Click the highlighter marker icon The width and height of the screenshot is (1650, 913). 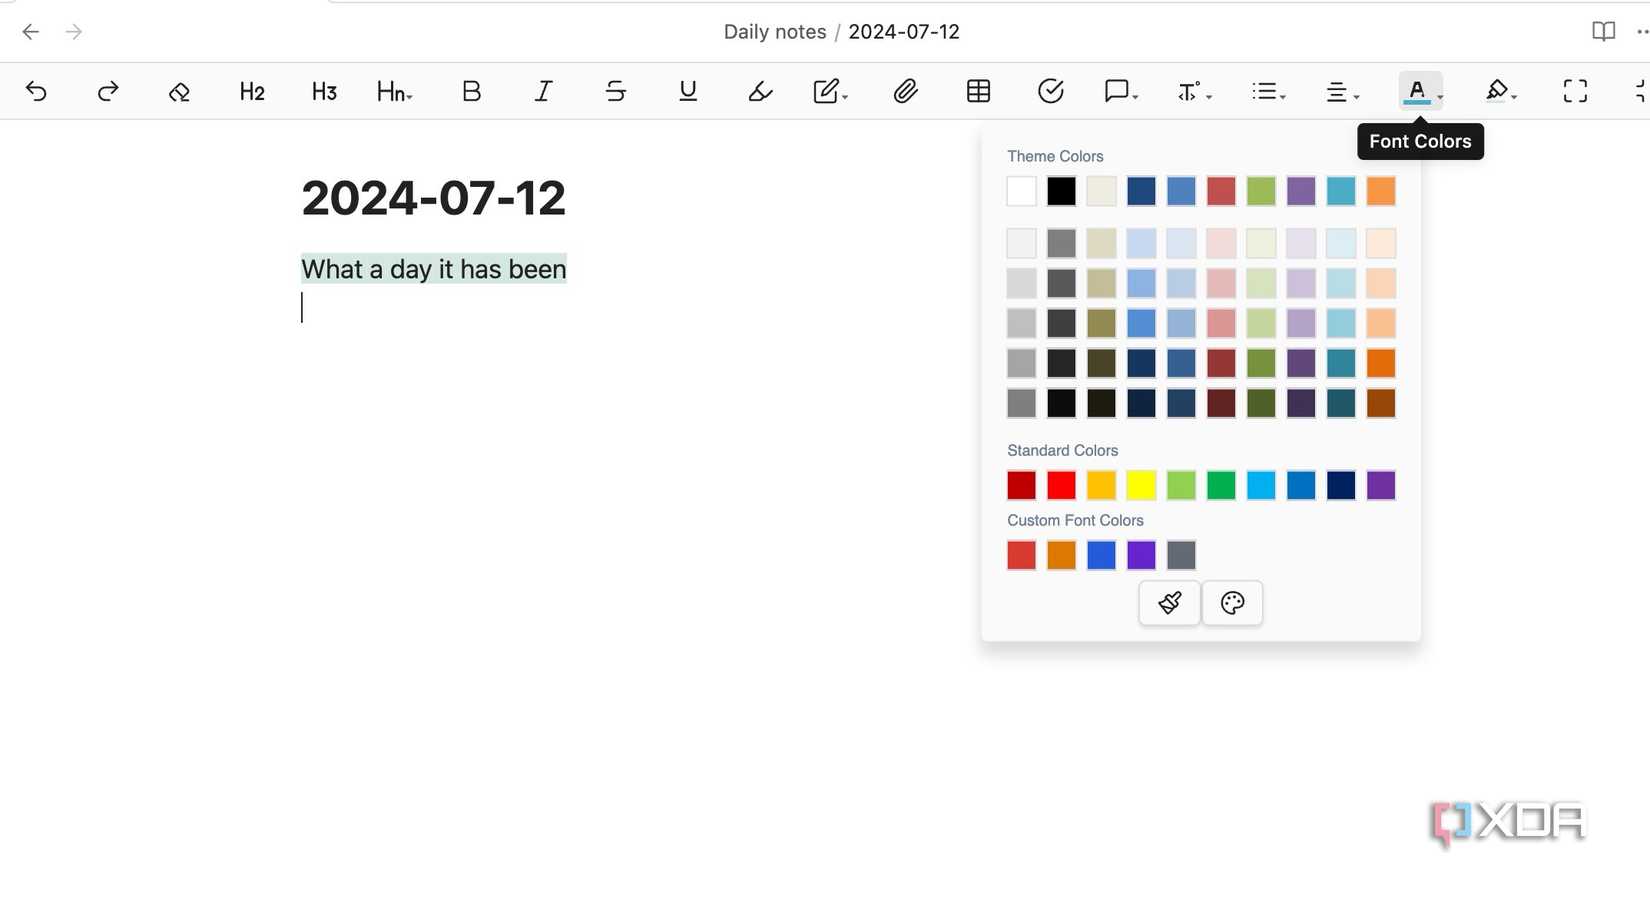[760, 91]
